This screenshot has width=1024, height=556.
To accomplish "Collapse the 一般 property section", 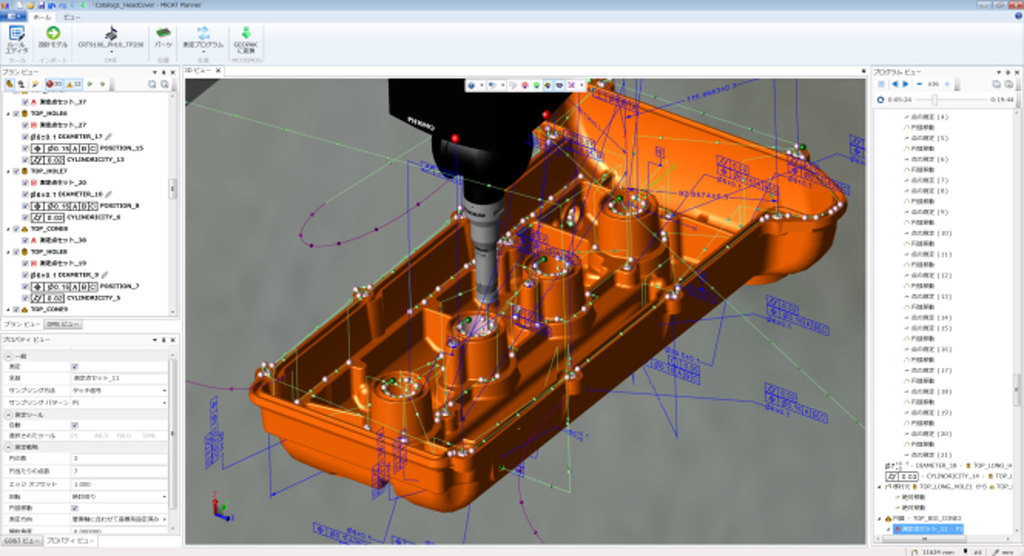I will click(x=8, y=356).
